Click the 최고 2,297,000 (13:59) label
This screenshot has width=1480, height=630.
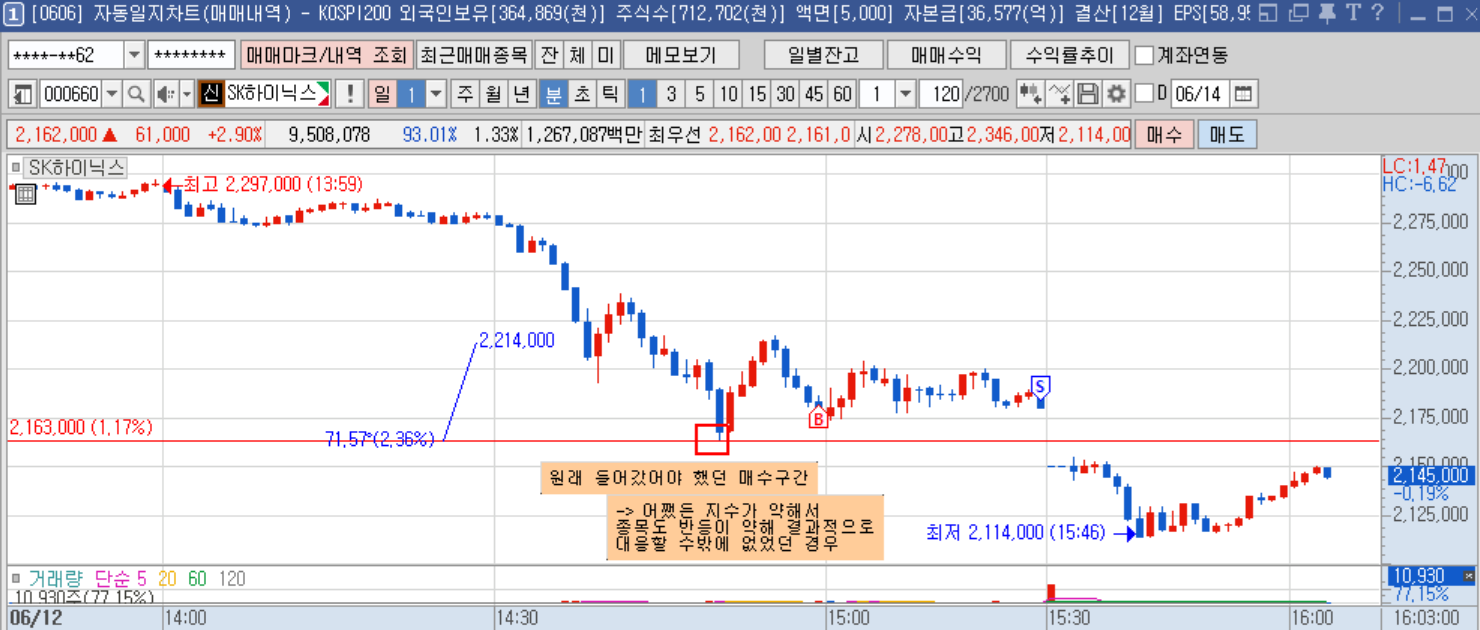(x=273, y=184)
